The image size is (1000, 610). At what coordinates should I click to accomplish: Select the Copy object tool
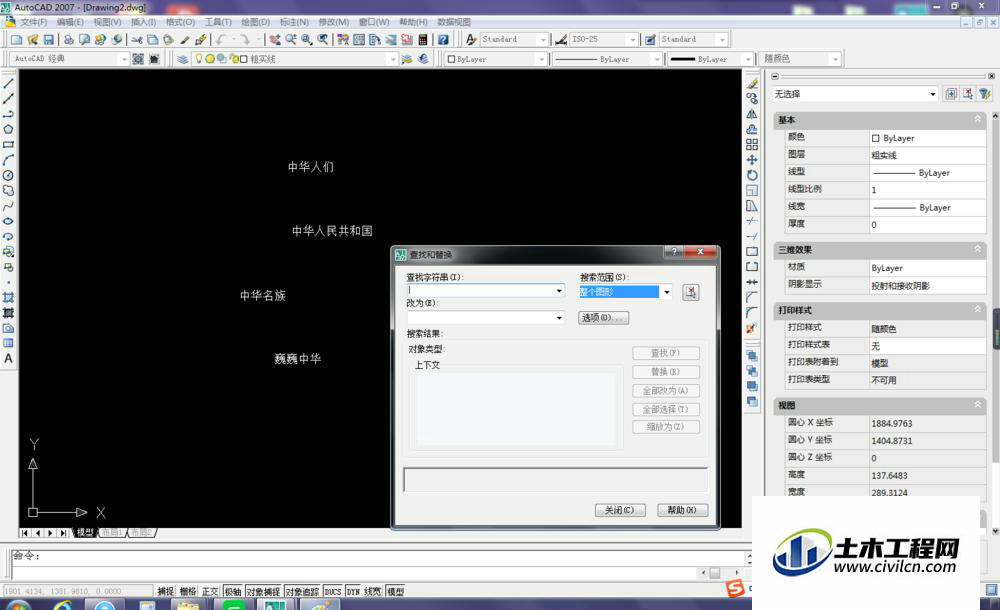coord(752,99)
